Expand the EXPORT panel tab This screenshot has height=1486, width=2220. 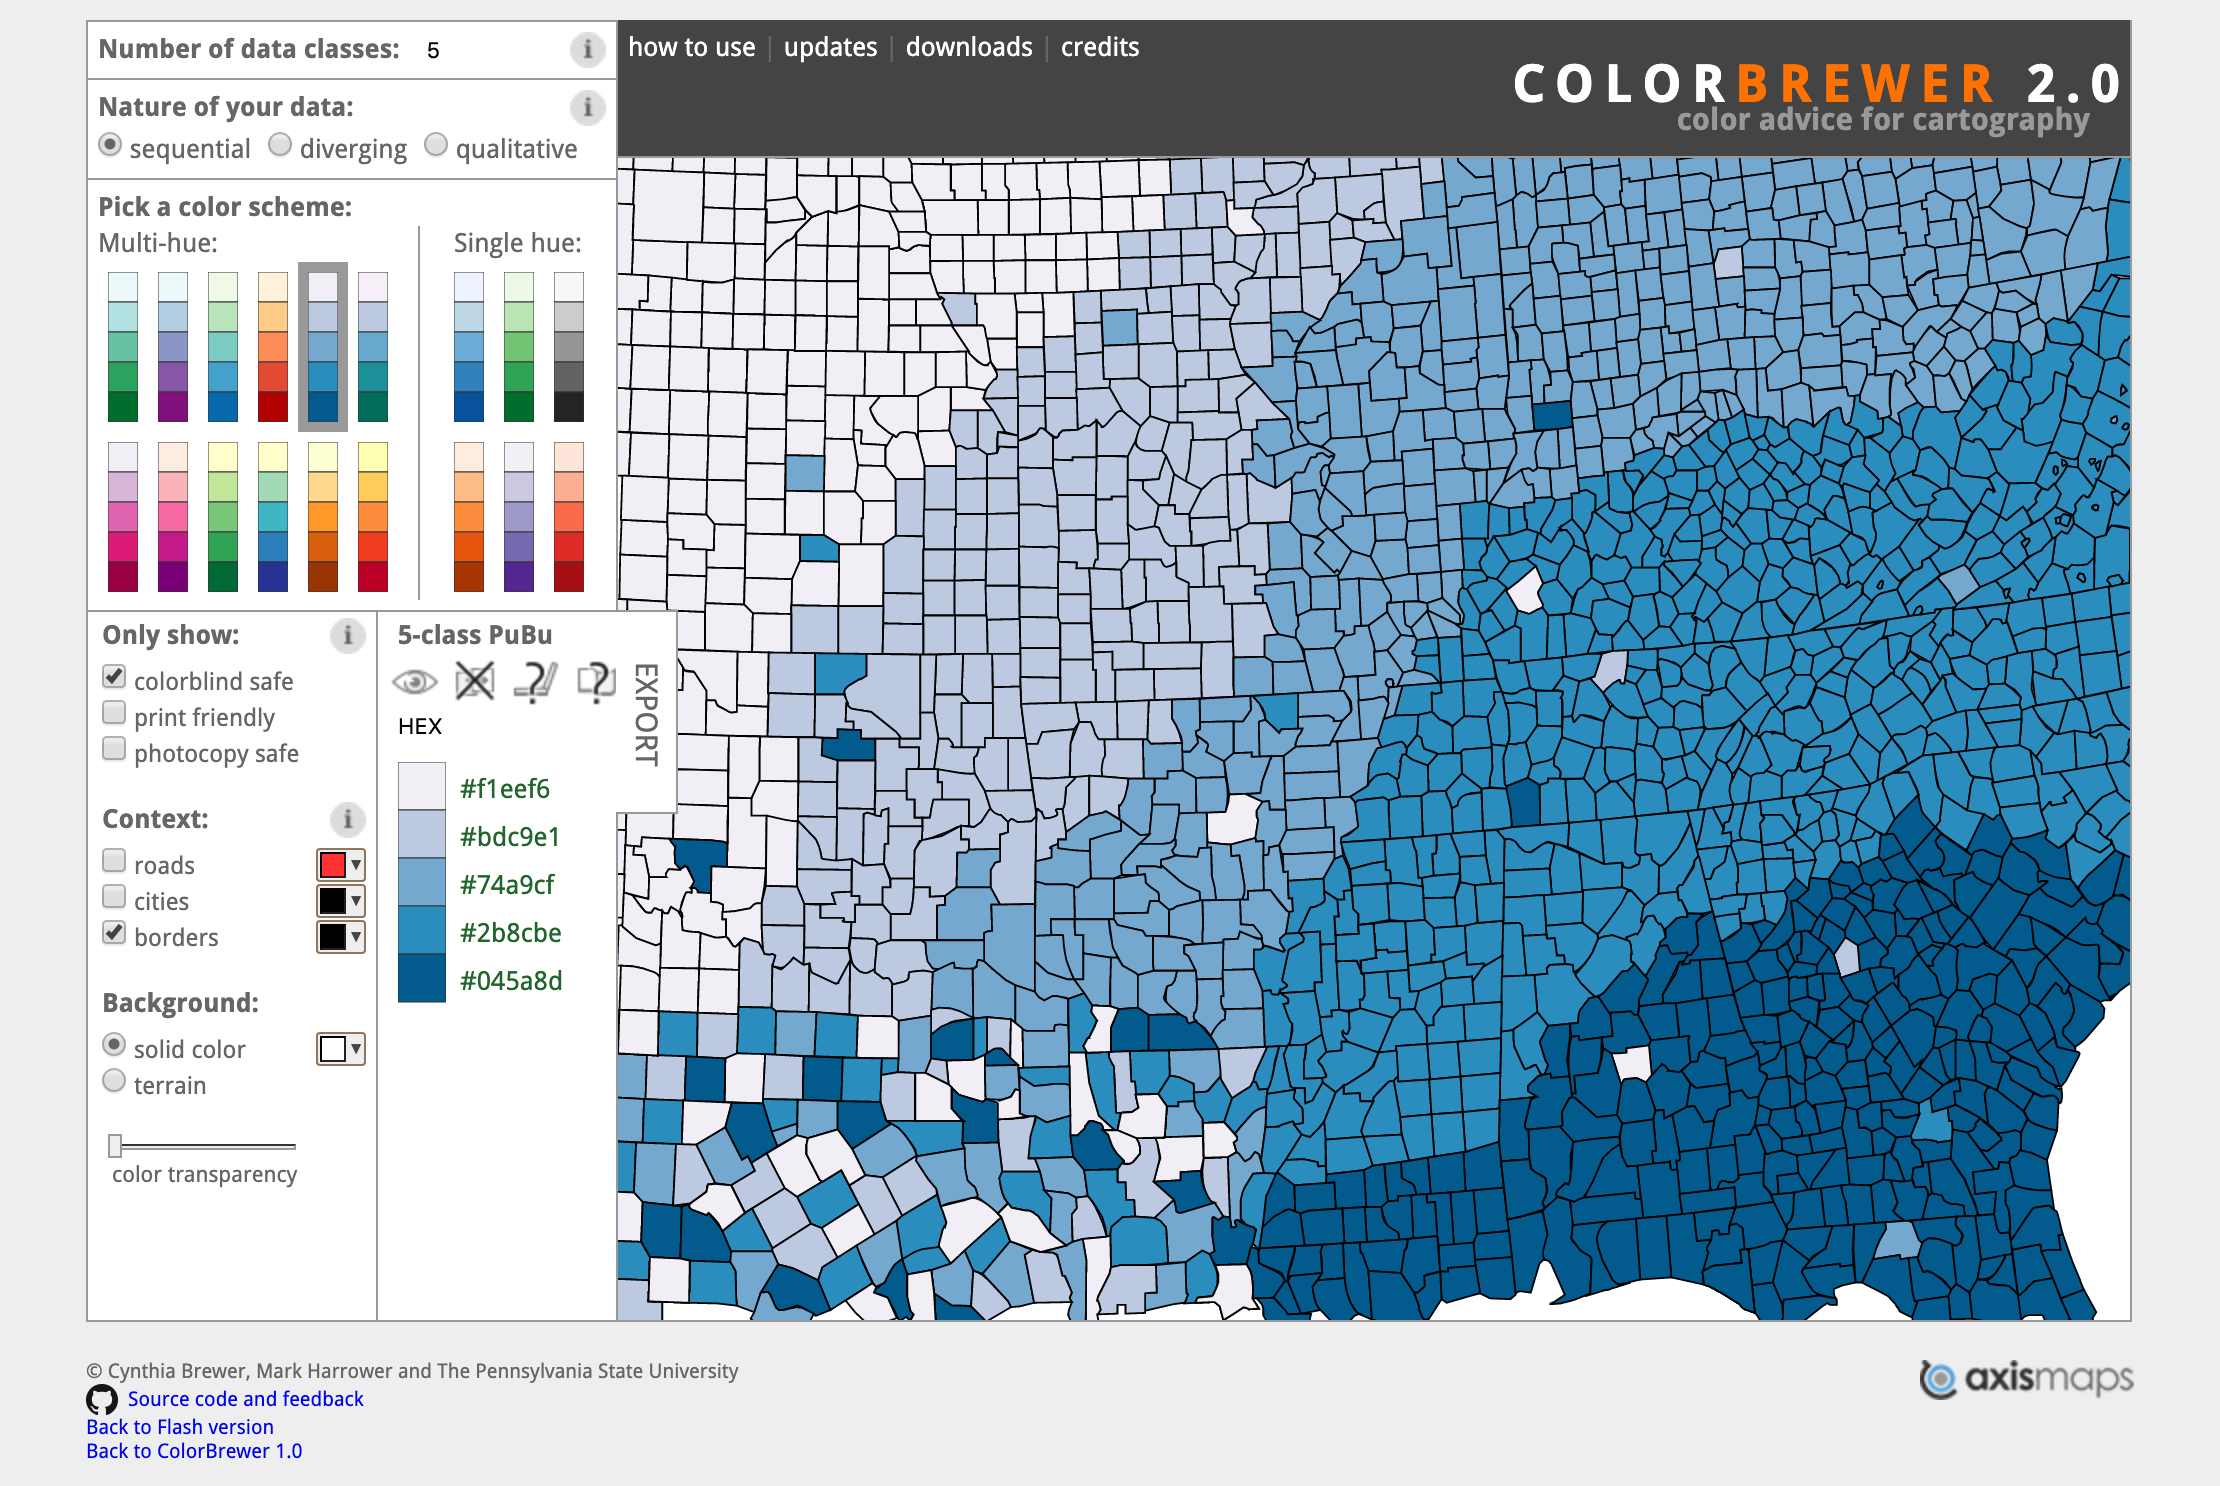(647, 715)
